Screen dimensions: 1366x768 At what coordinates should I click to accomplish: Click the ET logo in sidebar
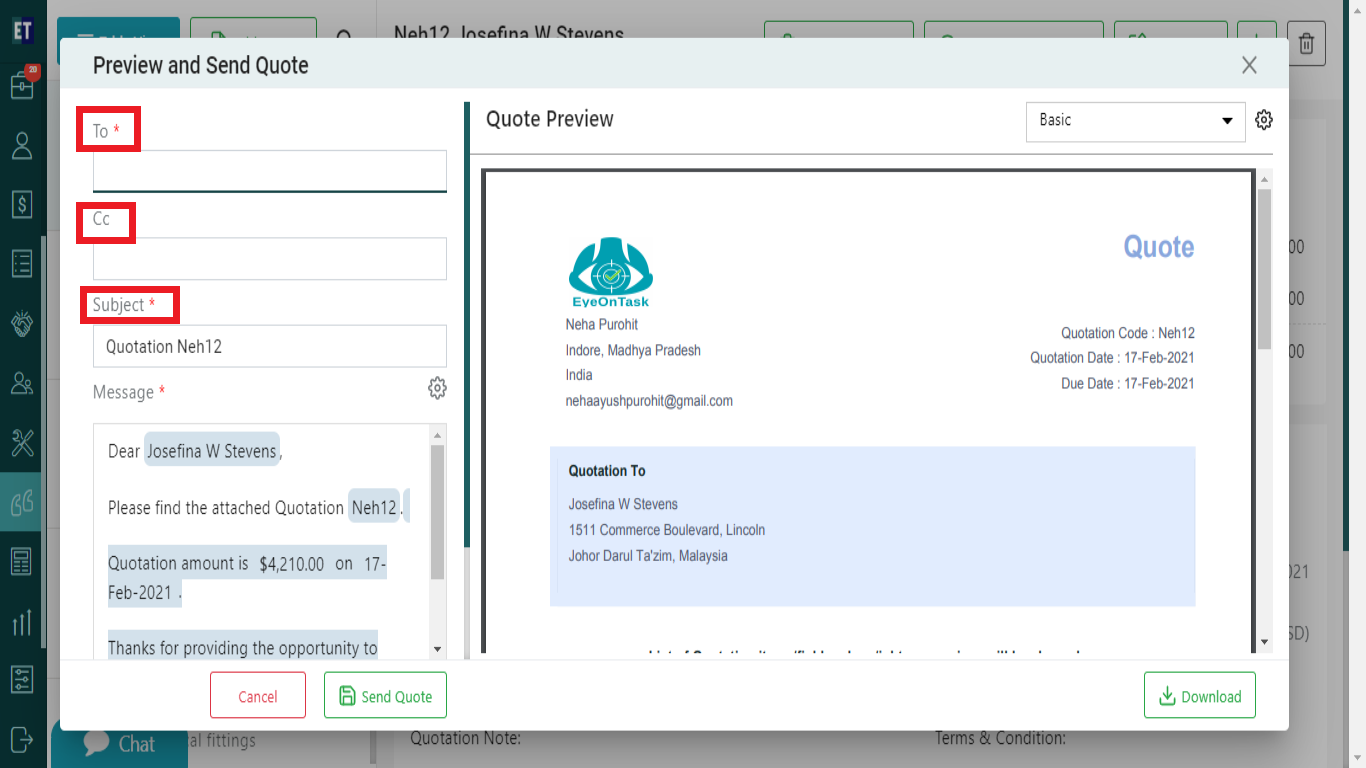coord(22,30)
